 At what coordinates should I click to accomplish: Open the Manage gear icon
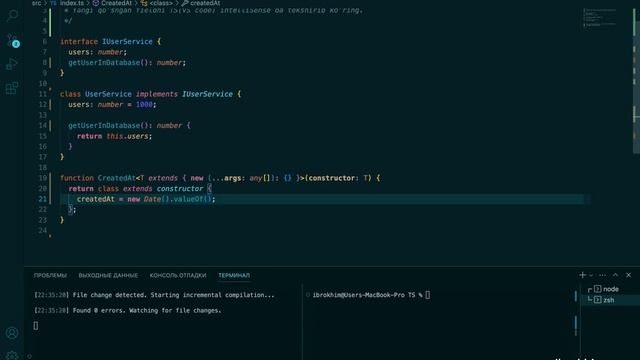pos(12,356)
